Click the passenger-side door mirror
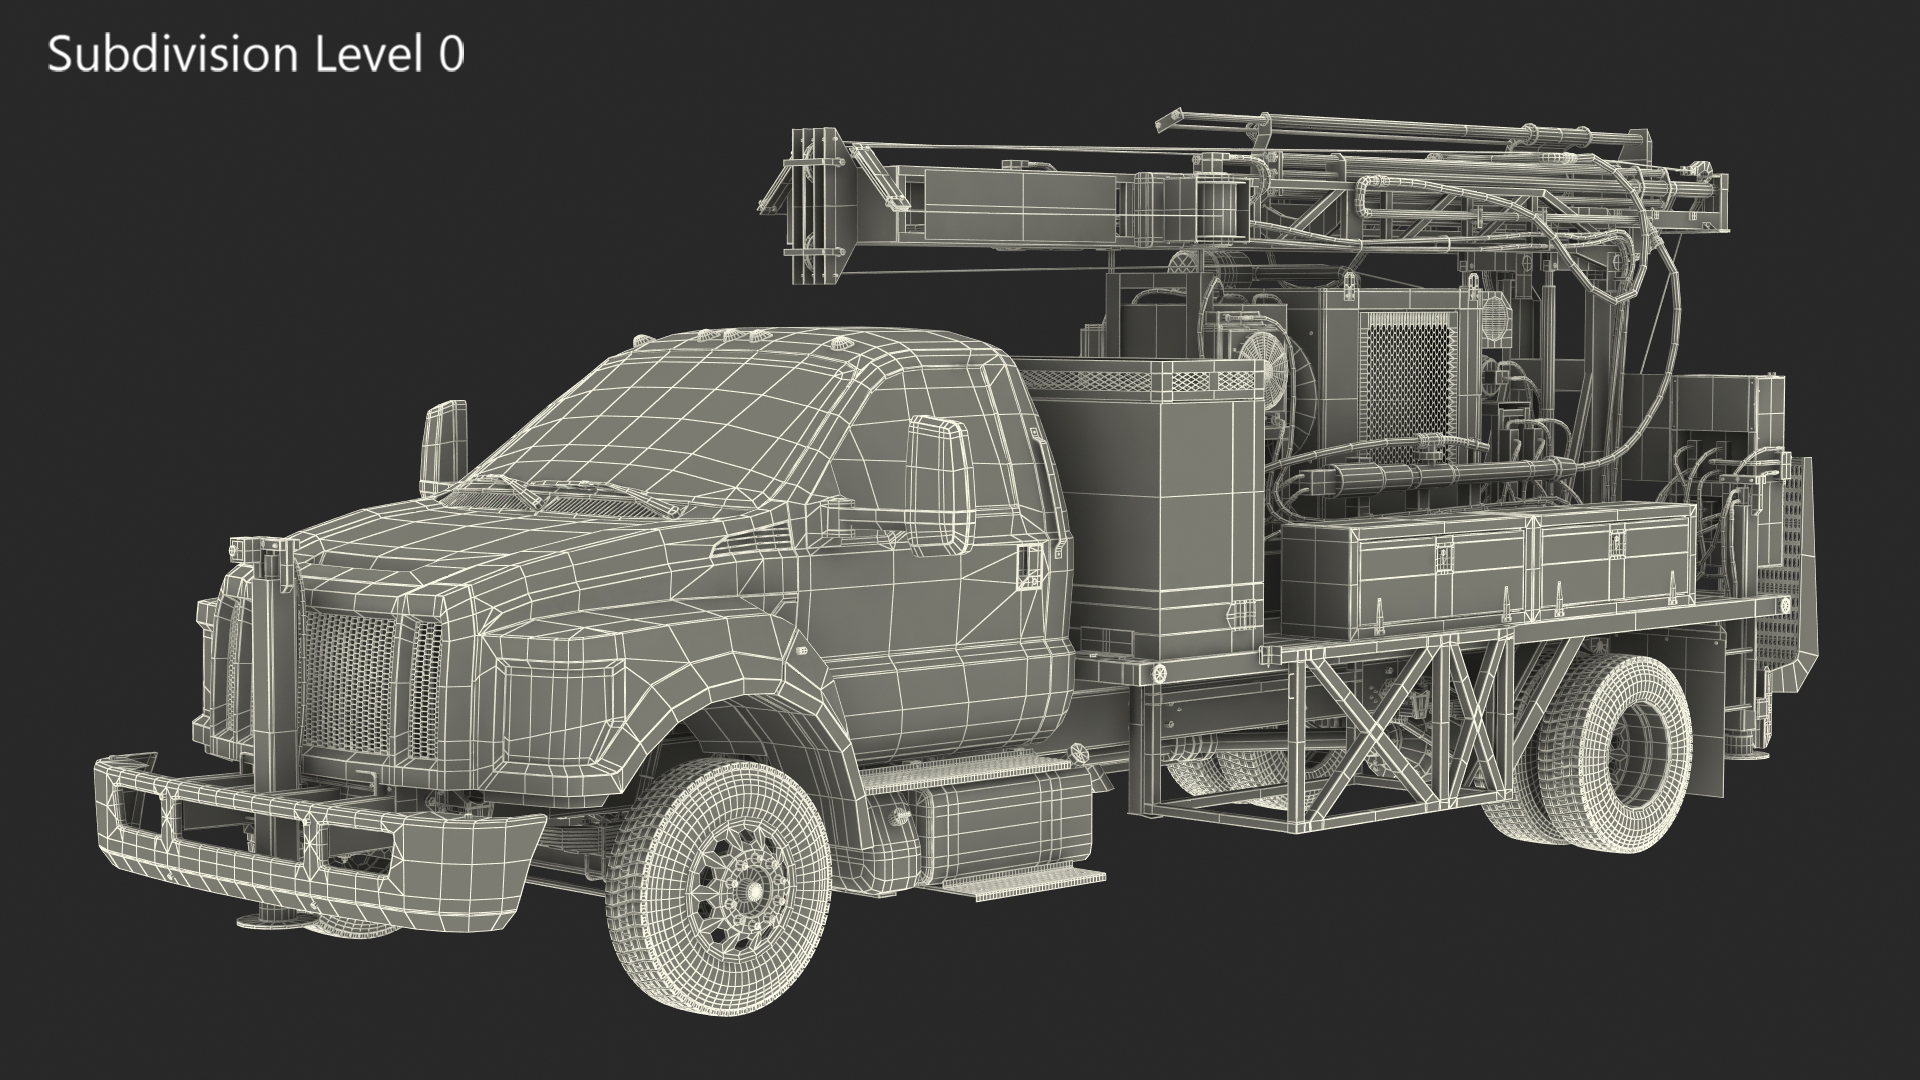Image resolution: width=1920 pixels, height=1080 pixels. click(x=940, y=485)
